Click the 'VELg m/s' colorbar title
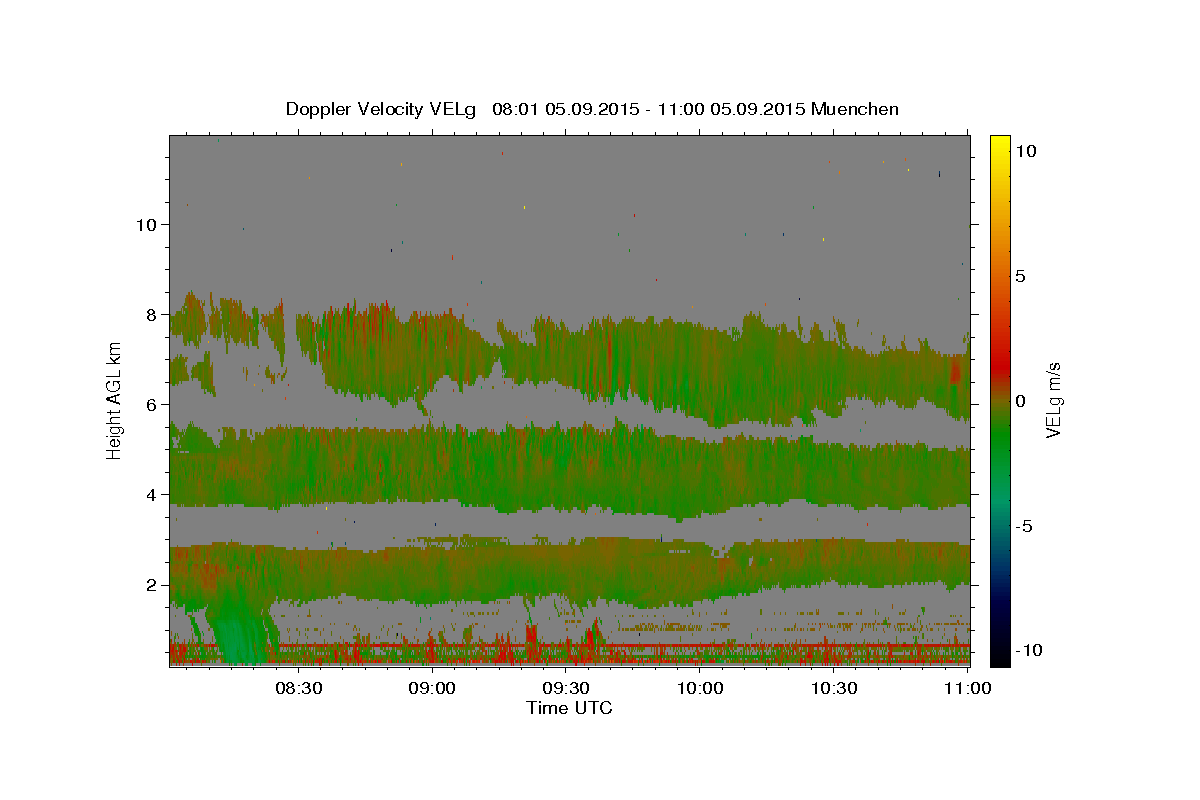 [x=1054, y=400]
